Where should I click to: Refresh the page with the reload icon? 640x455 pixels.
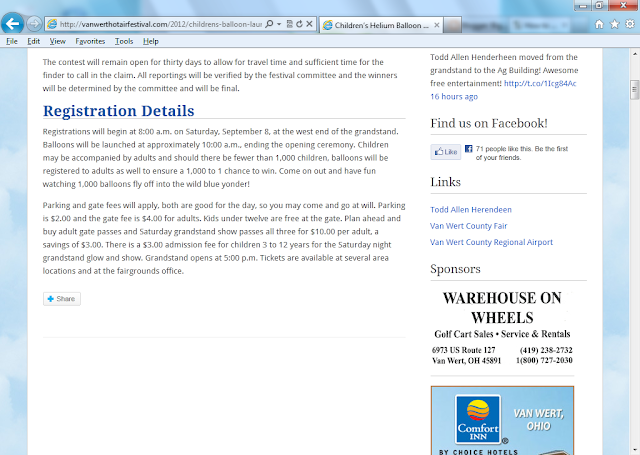pos(299,24)
